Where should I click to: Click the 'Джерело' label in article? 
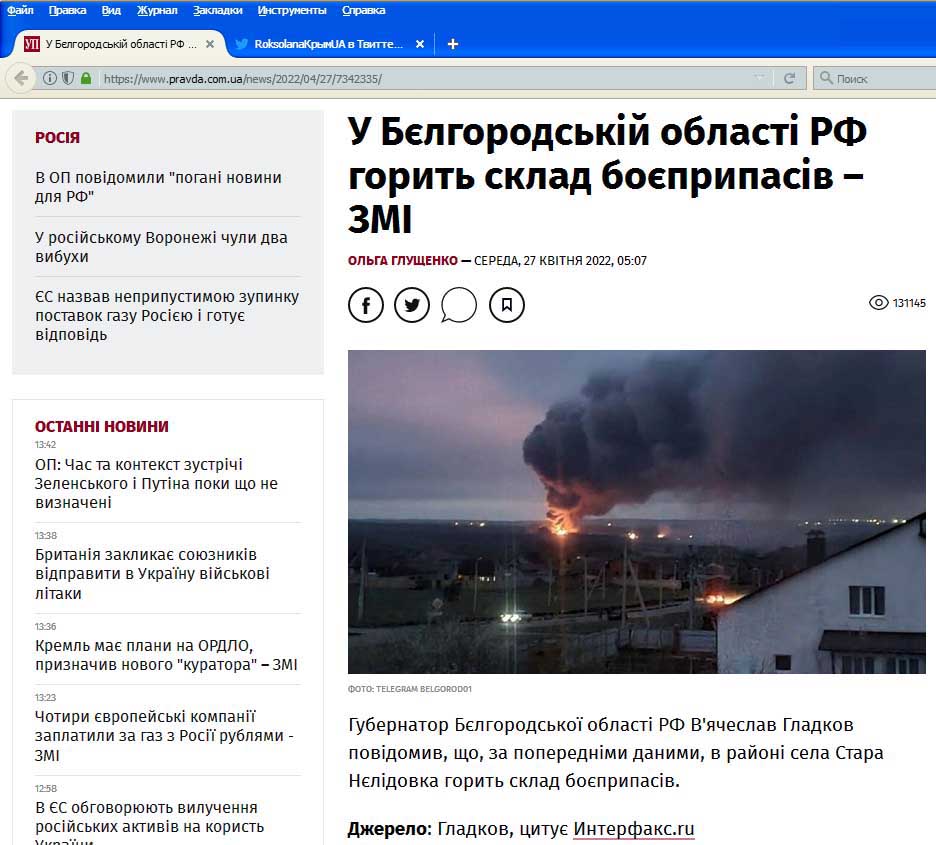(389, 828)
